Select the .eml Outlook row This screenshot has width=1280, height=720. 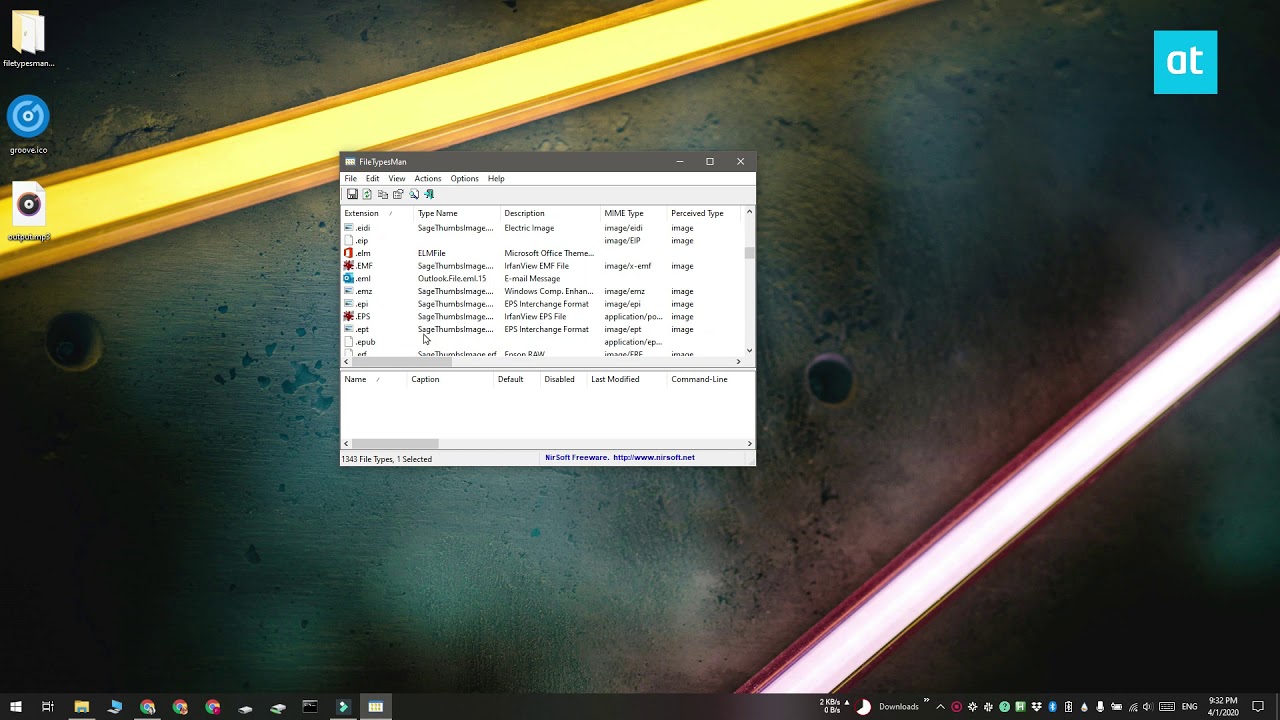coord(542,279)
